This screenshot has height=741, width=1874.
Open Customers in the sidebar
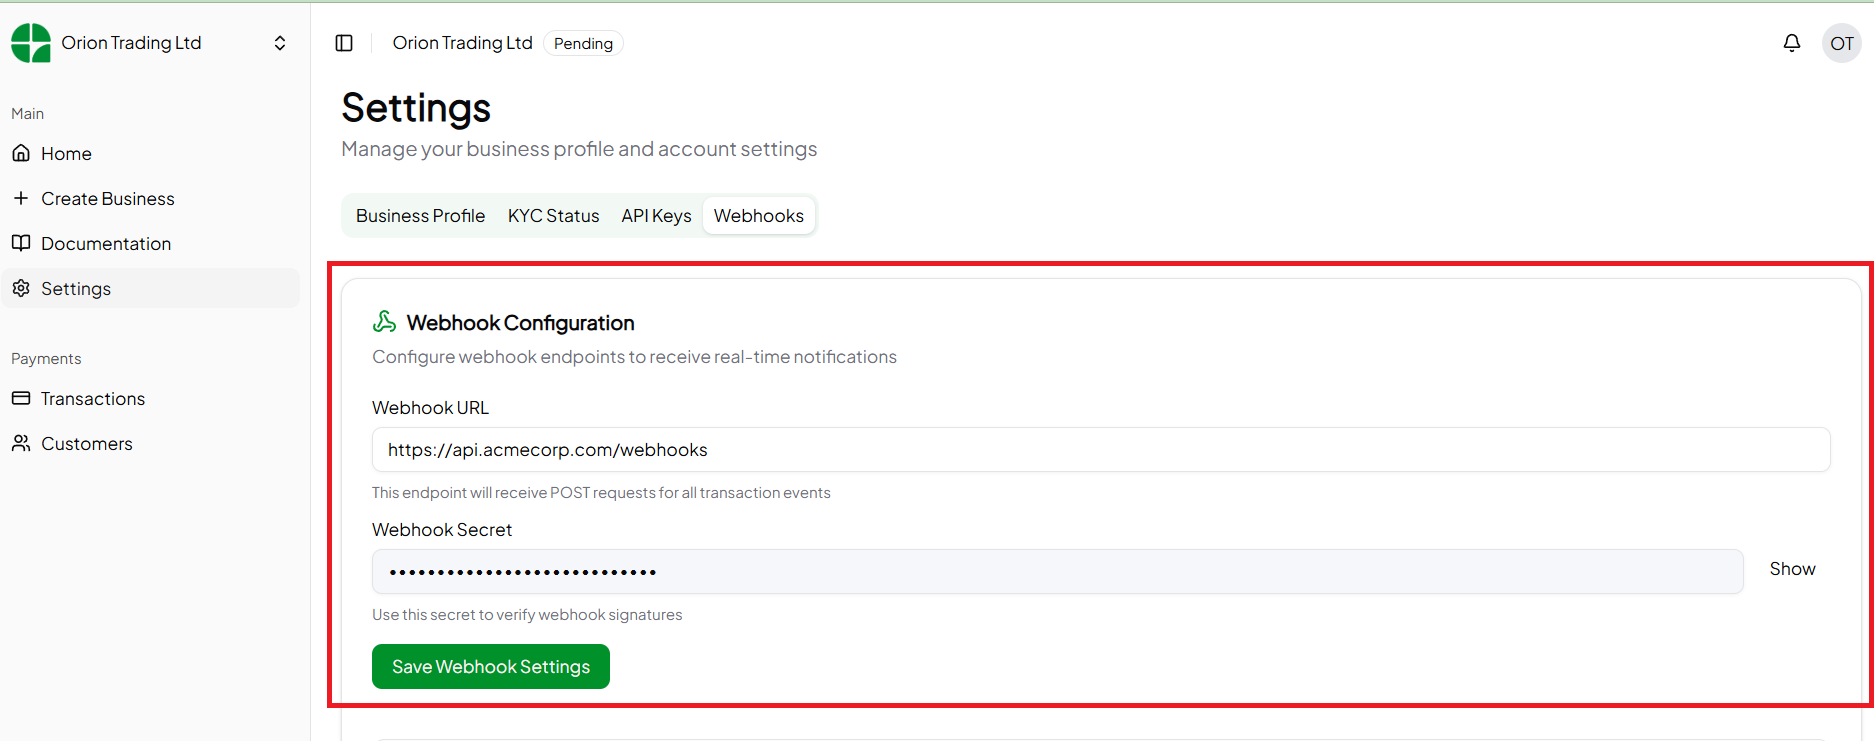(x=151, y=443)
